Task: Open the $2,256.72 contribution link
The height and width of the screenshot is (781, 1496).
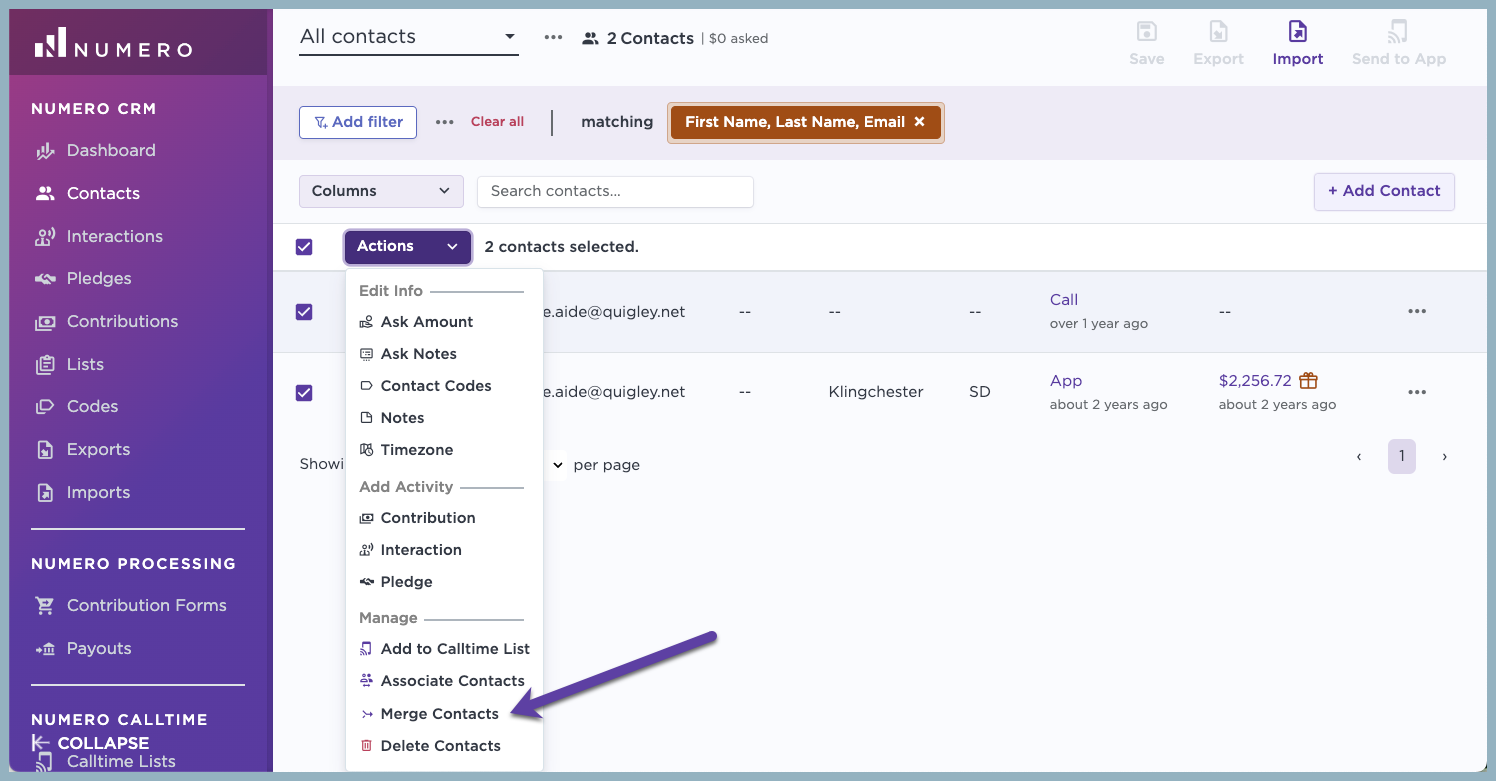Action: click(x=1255, y=381)
